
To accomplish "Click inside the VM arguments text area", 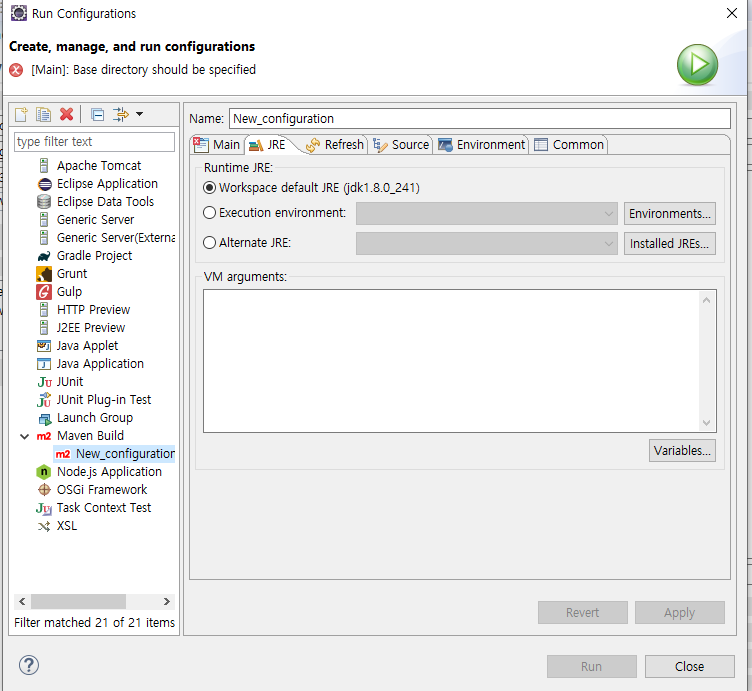I will 451,361.
